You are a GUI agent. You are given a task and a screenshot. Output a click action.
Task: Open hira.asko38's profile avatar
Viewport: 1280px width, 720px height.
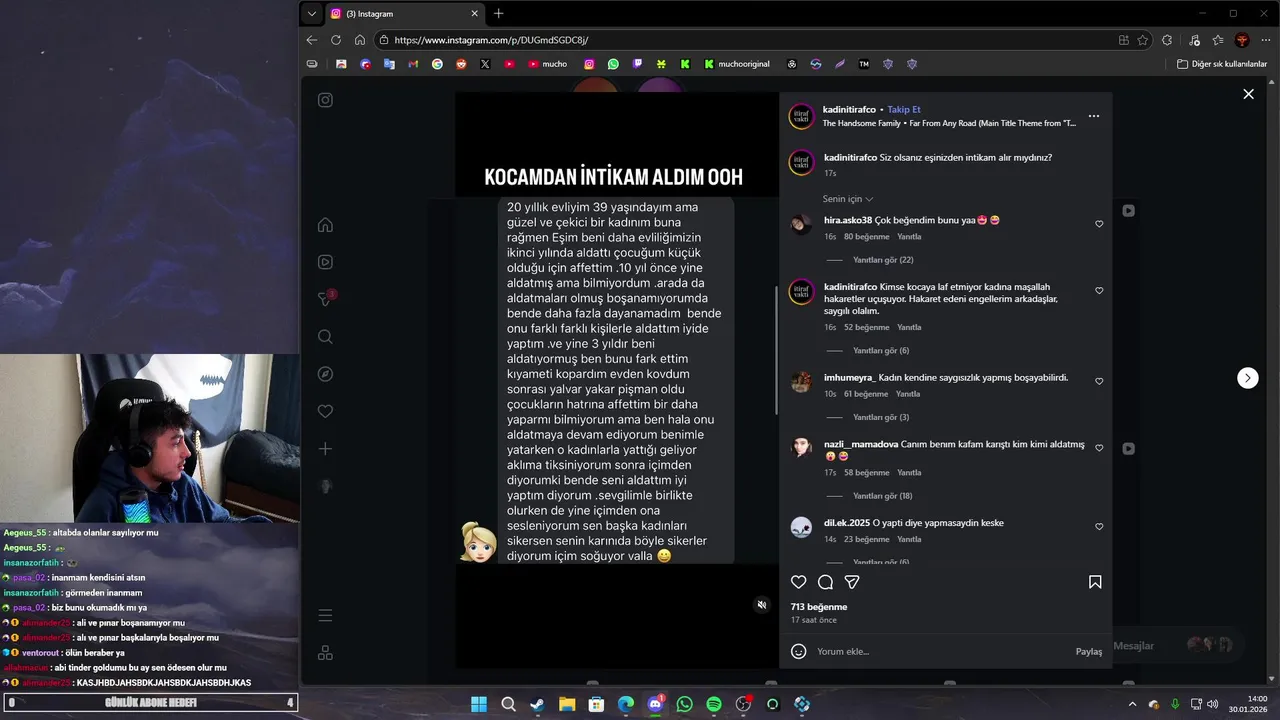(x=801, y=224)
